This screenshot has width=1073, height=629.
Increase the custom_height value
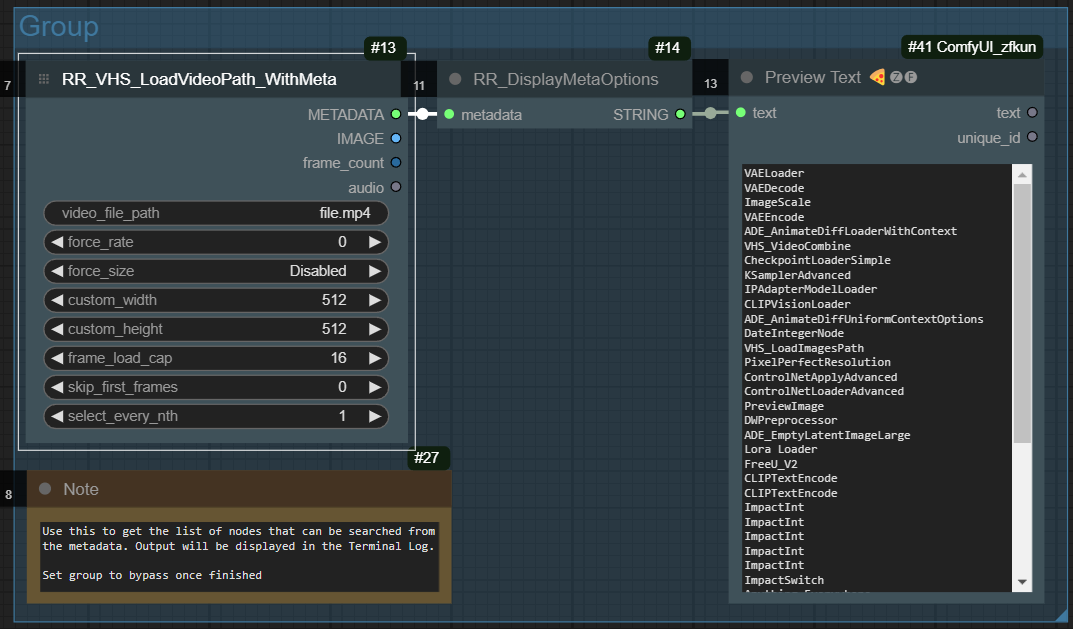374,329
